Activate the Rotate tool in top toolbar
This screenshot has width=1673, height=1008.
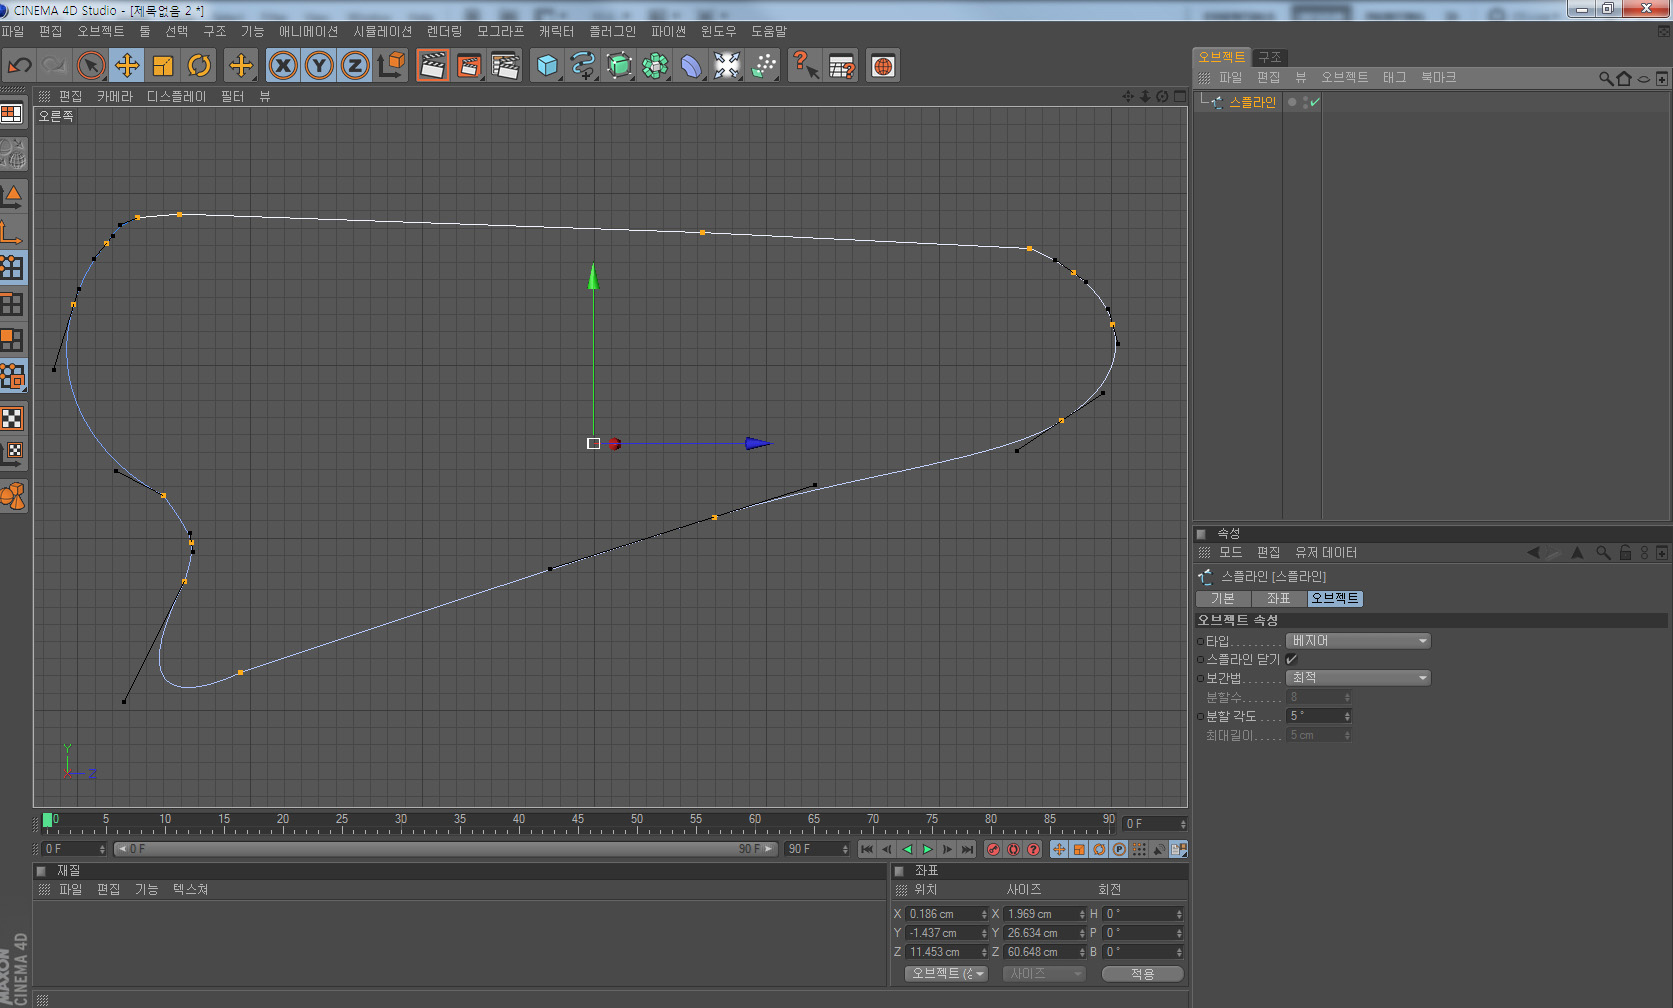click(199, 66)
